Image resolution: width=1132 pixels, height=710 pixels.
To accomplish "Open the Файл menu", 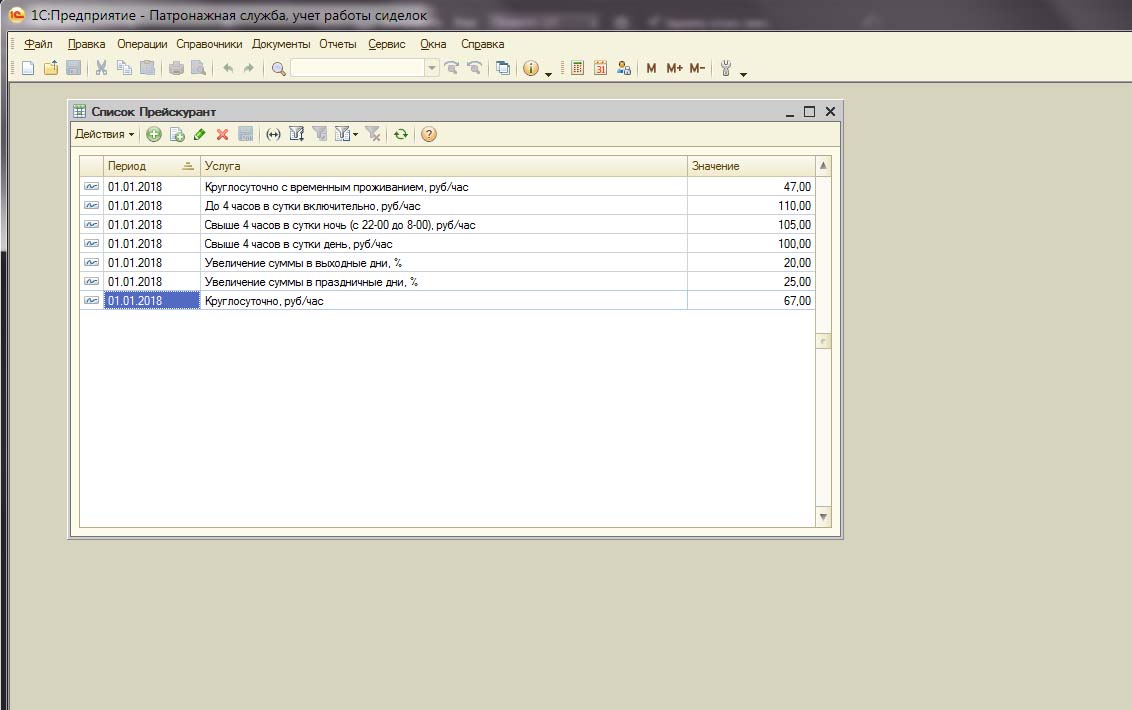I will 38,44.
